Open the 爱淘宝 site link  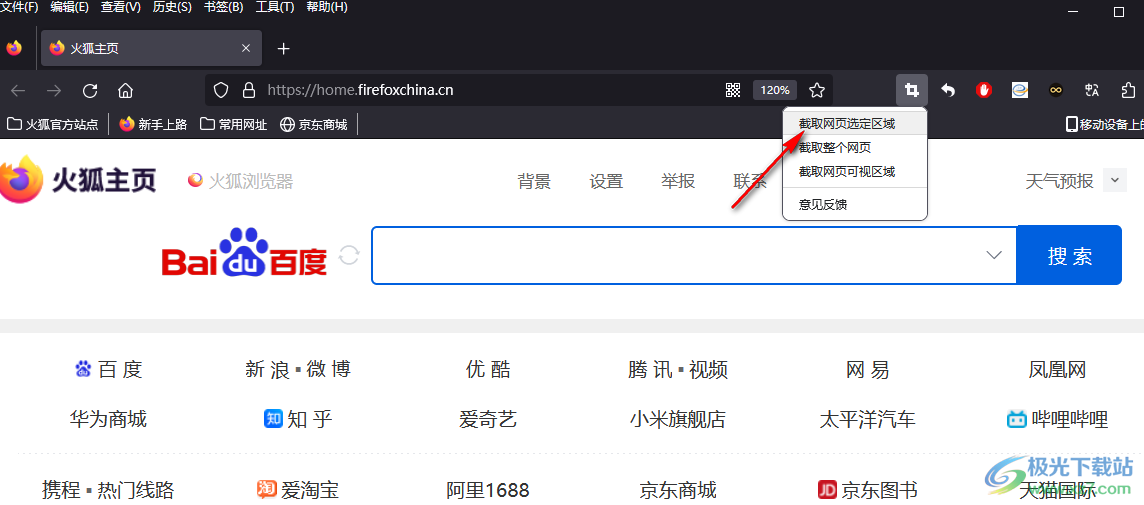[298, 489]
